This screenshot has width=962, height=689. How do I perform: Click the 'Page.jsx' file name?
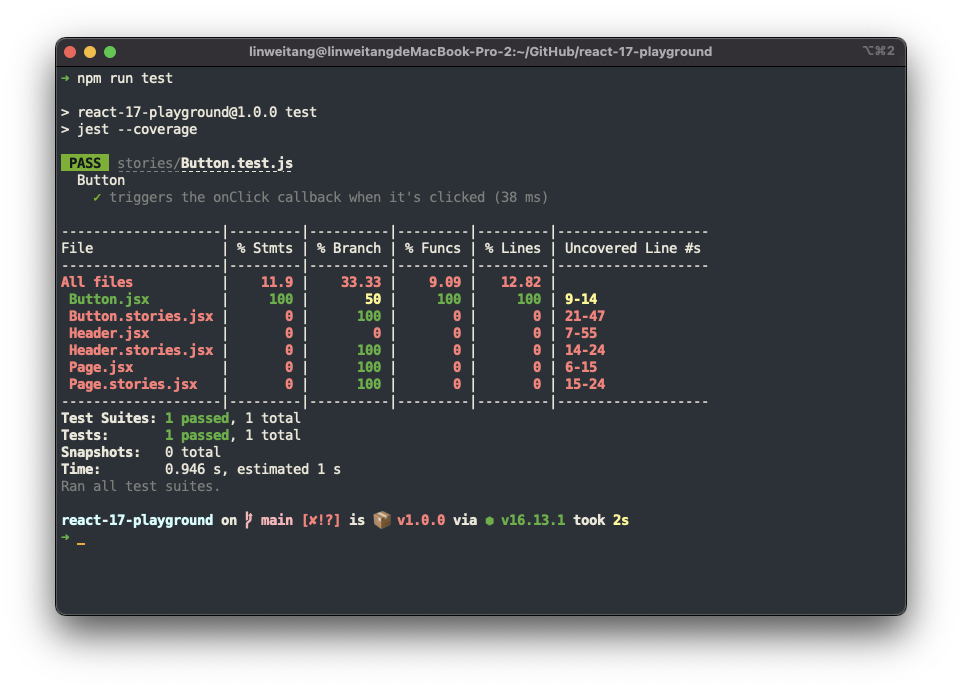tap(101, 368)
